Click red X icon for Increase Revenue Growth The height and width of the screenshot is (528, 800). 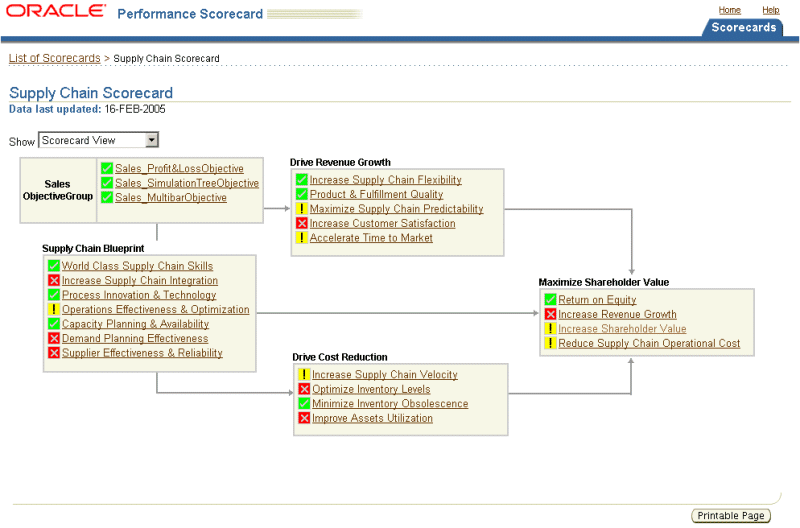click(x=550, y=314)
